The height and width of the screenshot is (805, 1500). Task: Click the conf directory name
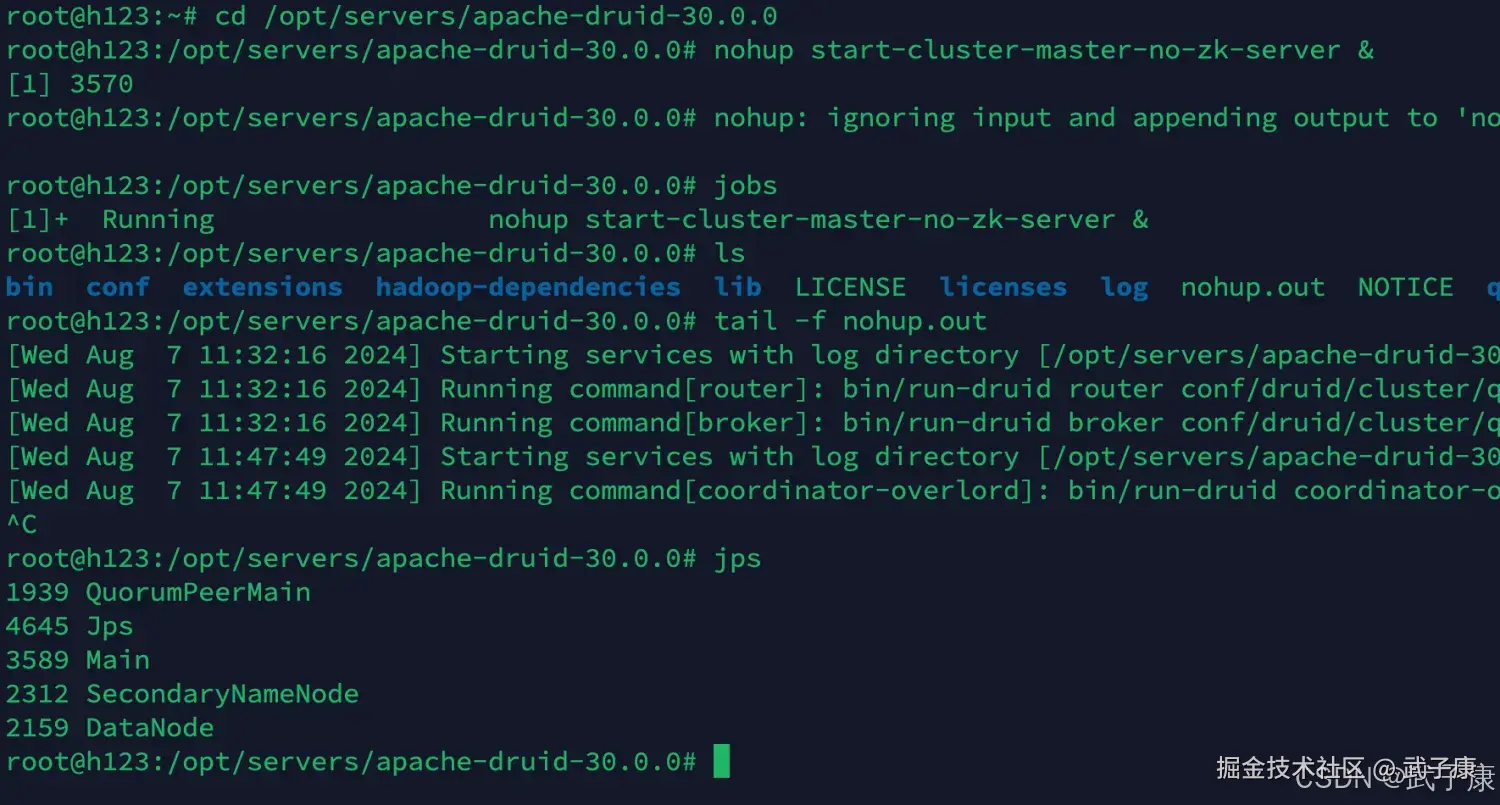pyautogui.click(x=117, y=287)
